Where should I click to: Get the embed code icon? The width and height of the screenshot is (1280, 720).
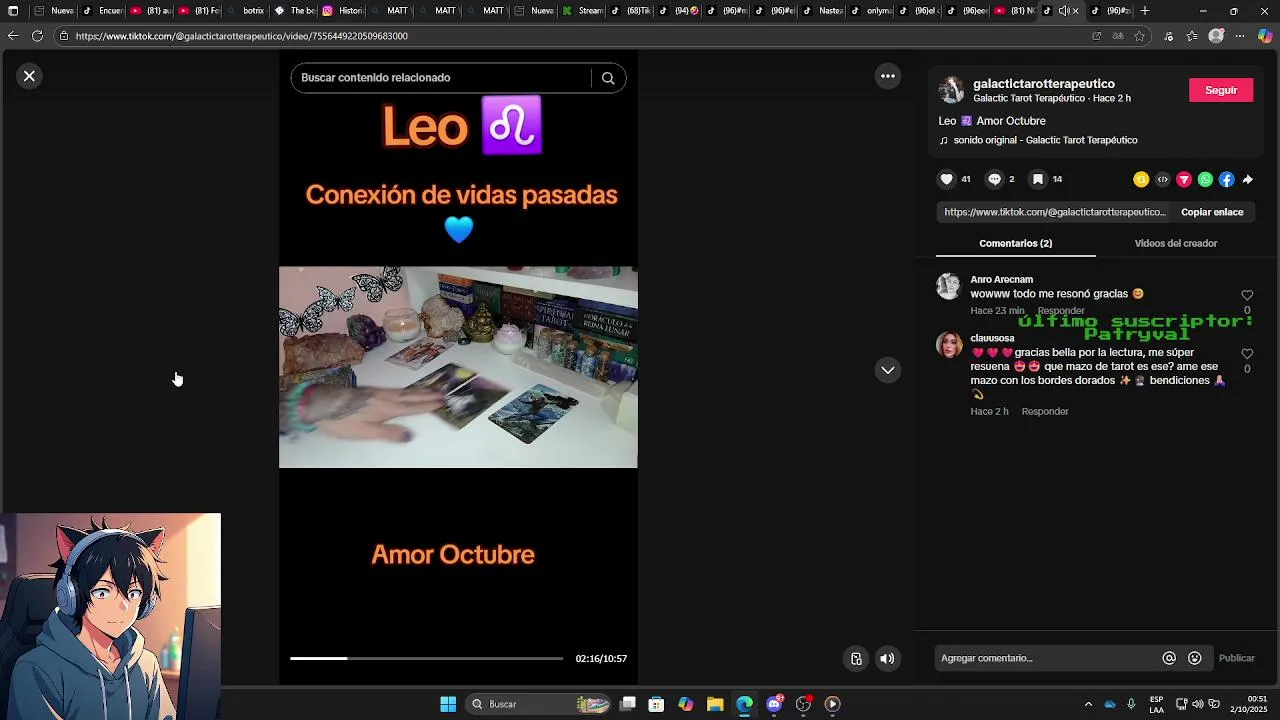1162,180
